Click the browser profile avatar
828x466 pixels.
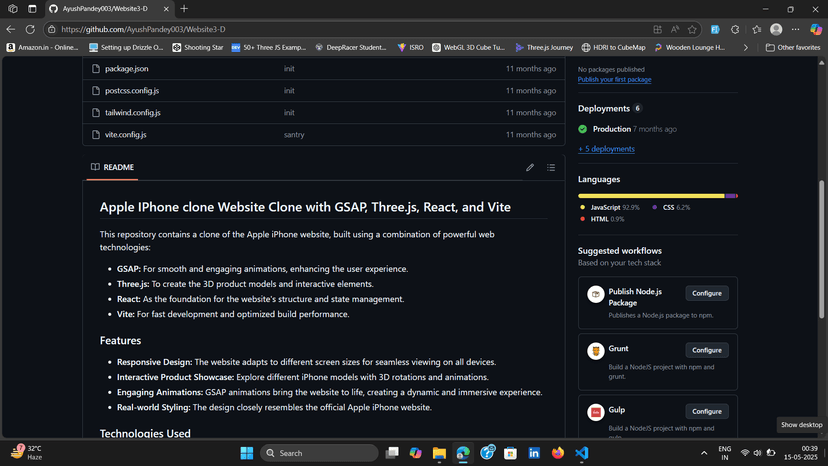pyautogui.click(x=776, y=30)
